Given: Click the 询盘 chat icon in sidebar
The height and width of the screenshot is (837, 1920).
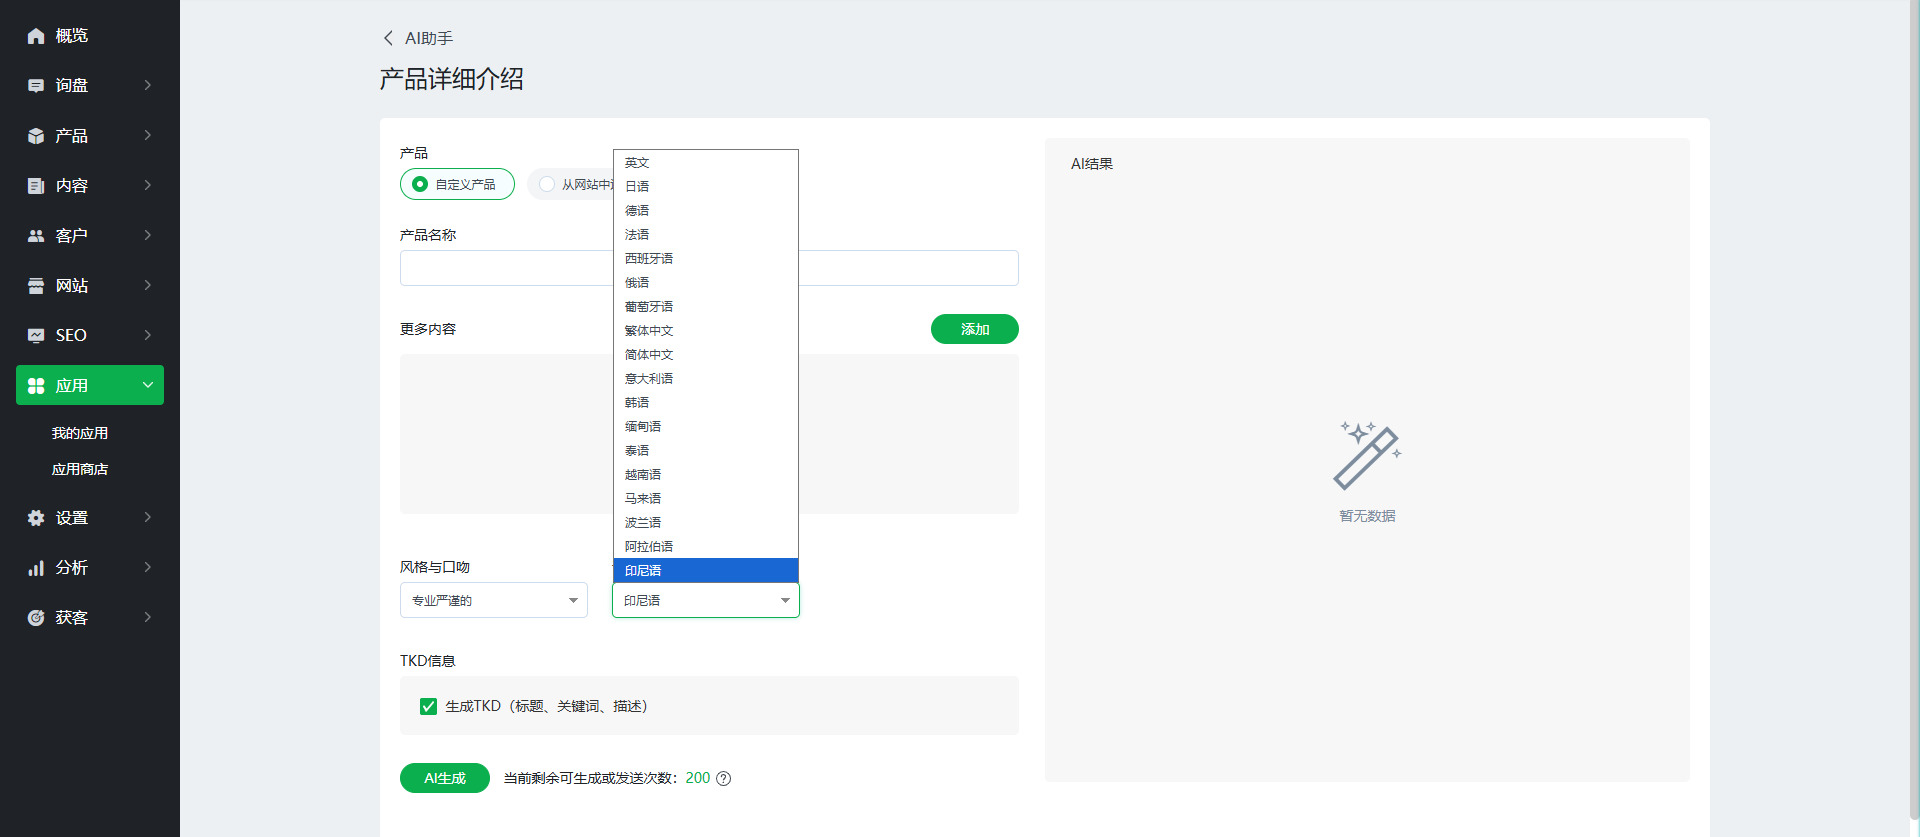Looking at the screenshot, I should (36, 86).
